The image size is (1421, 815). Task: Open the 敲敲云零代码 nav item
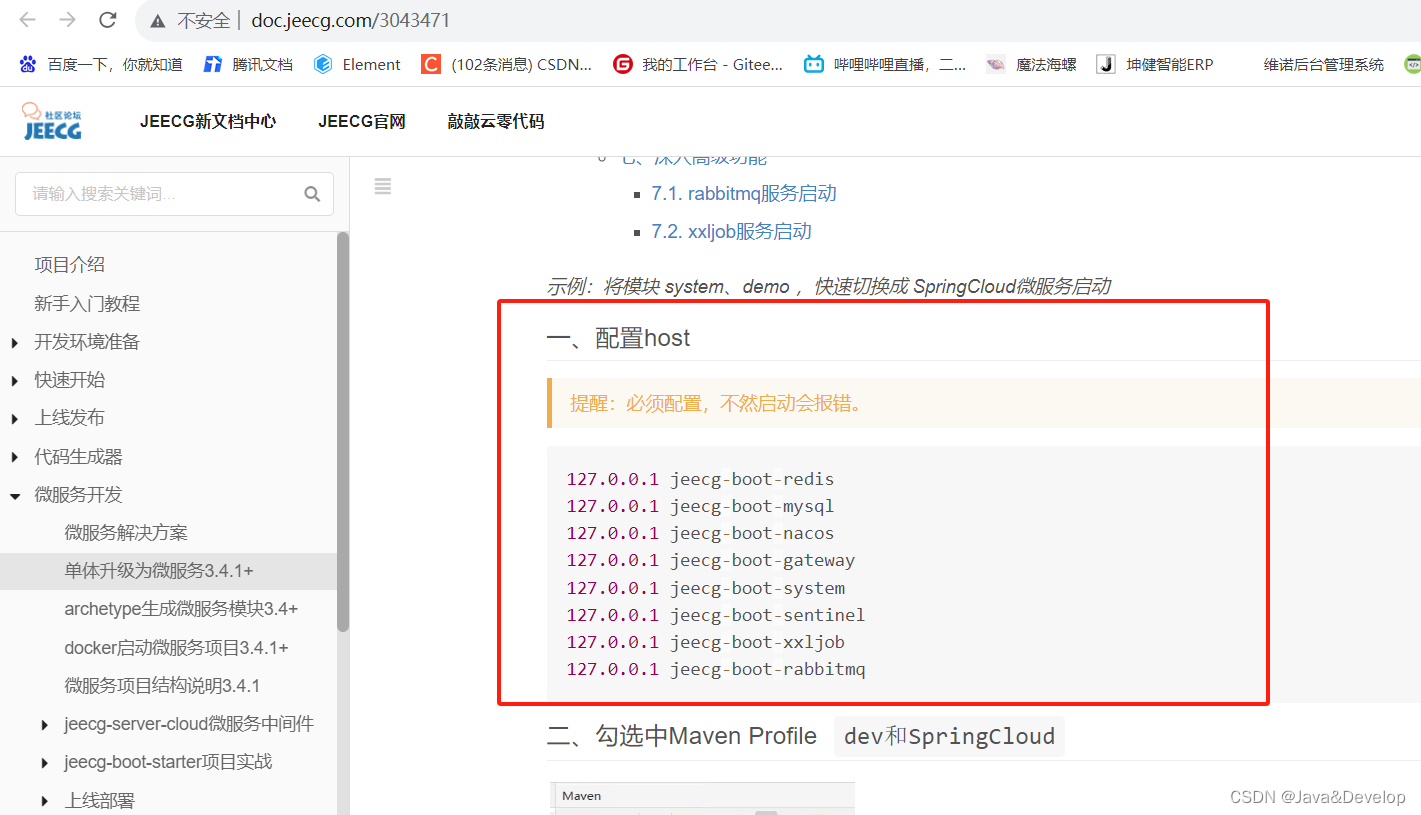[x=496, y=122]
